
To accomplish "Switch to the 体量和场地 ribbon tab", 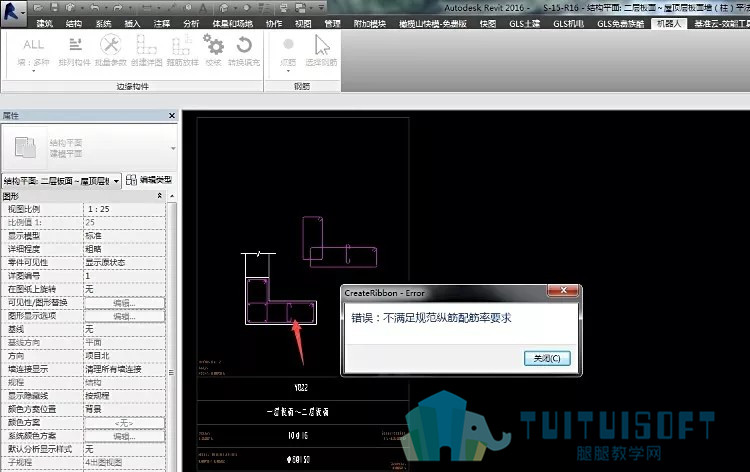I will pyautogui.click(x=232, y=23).
